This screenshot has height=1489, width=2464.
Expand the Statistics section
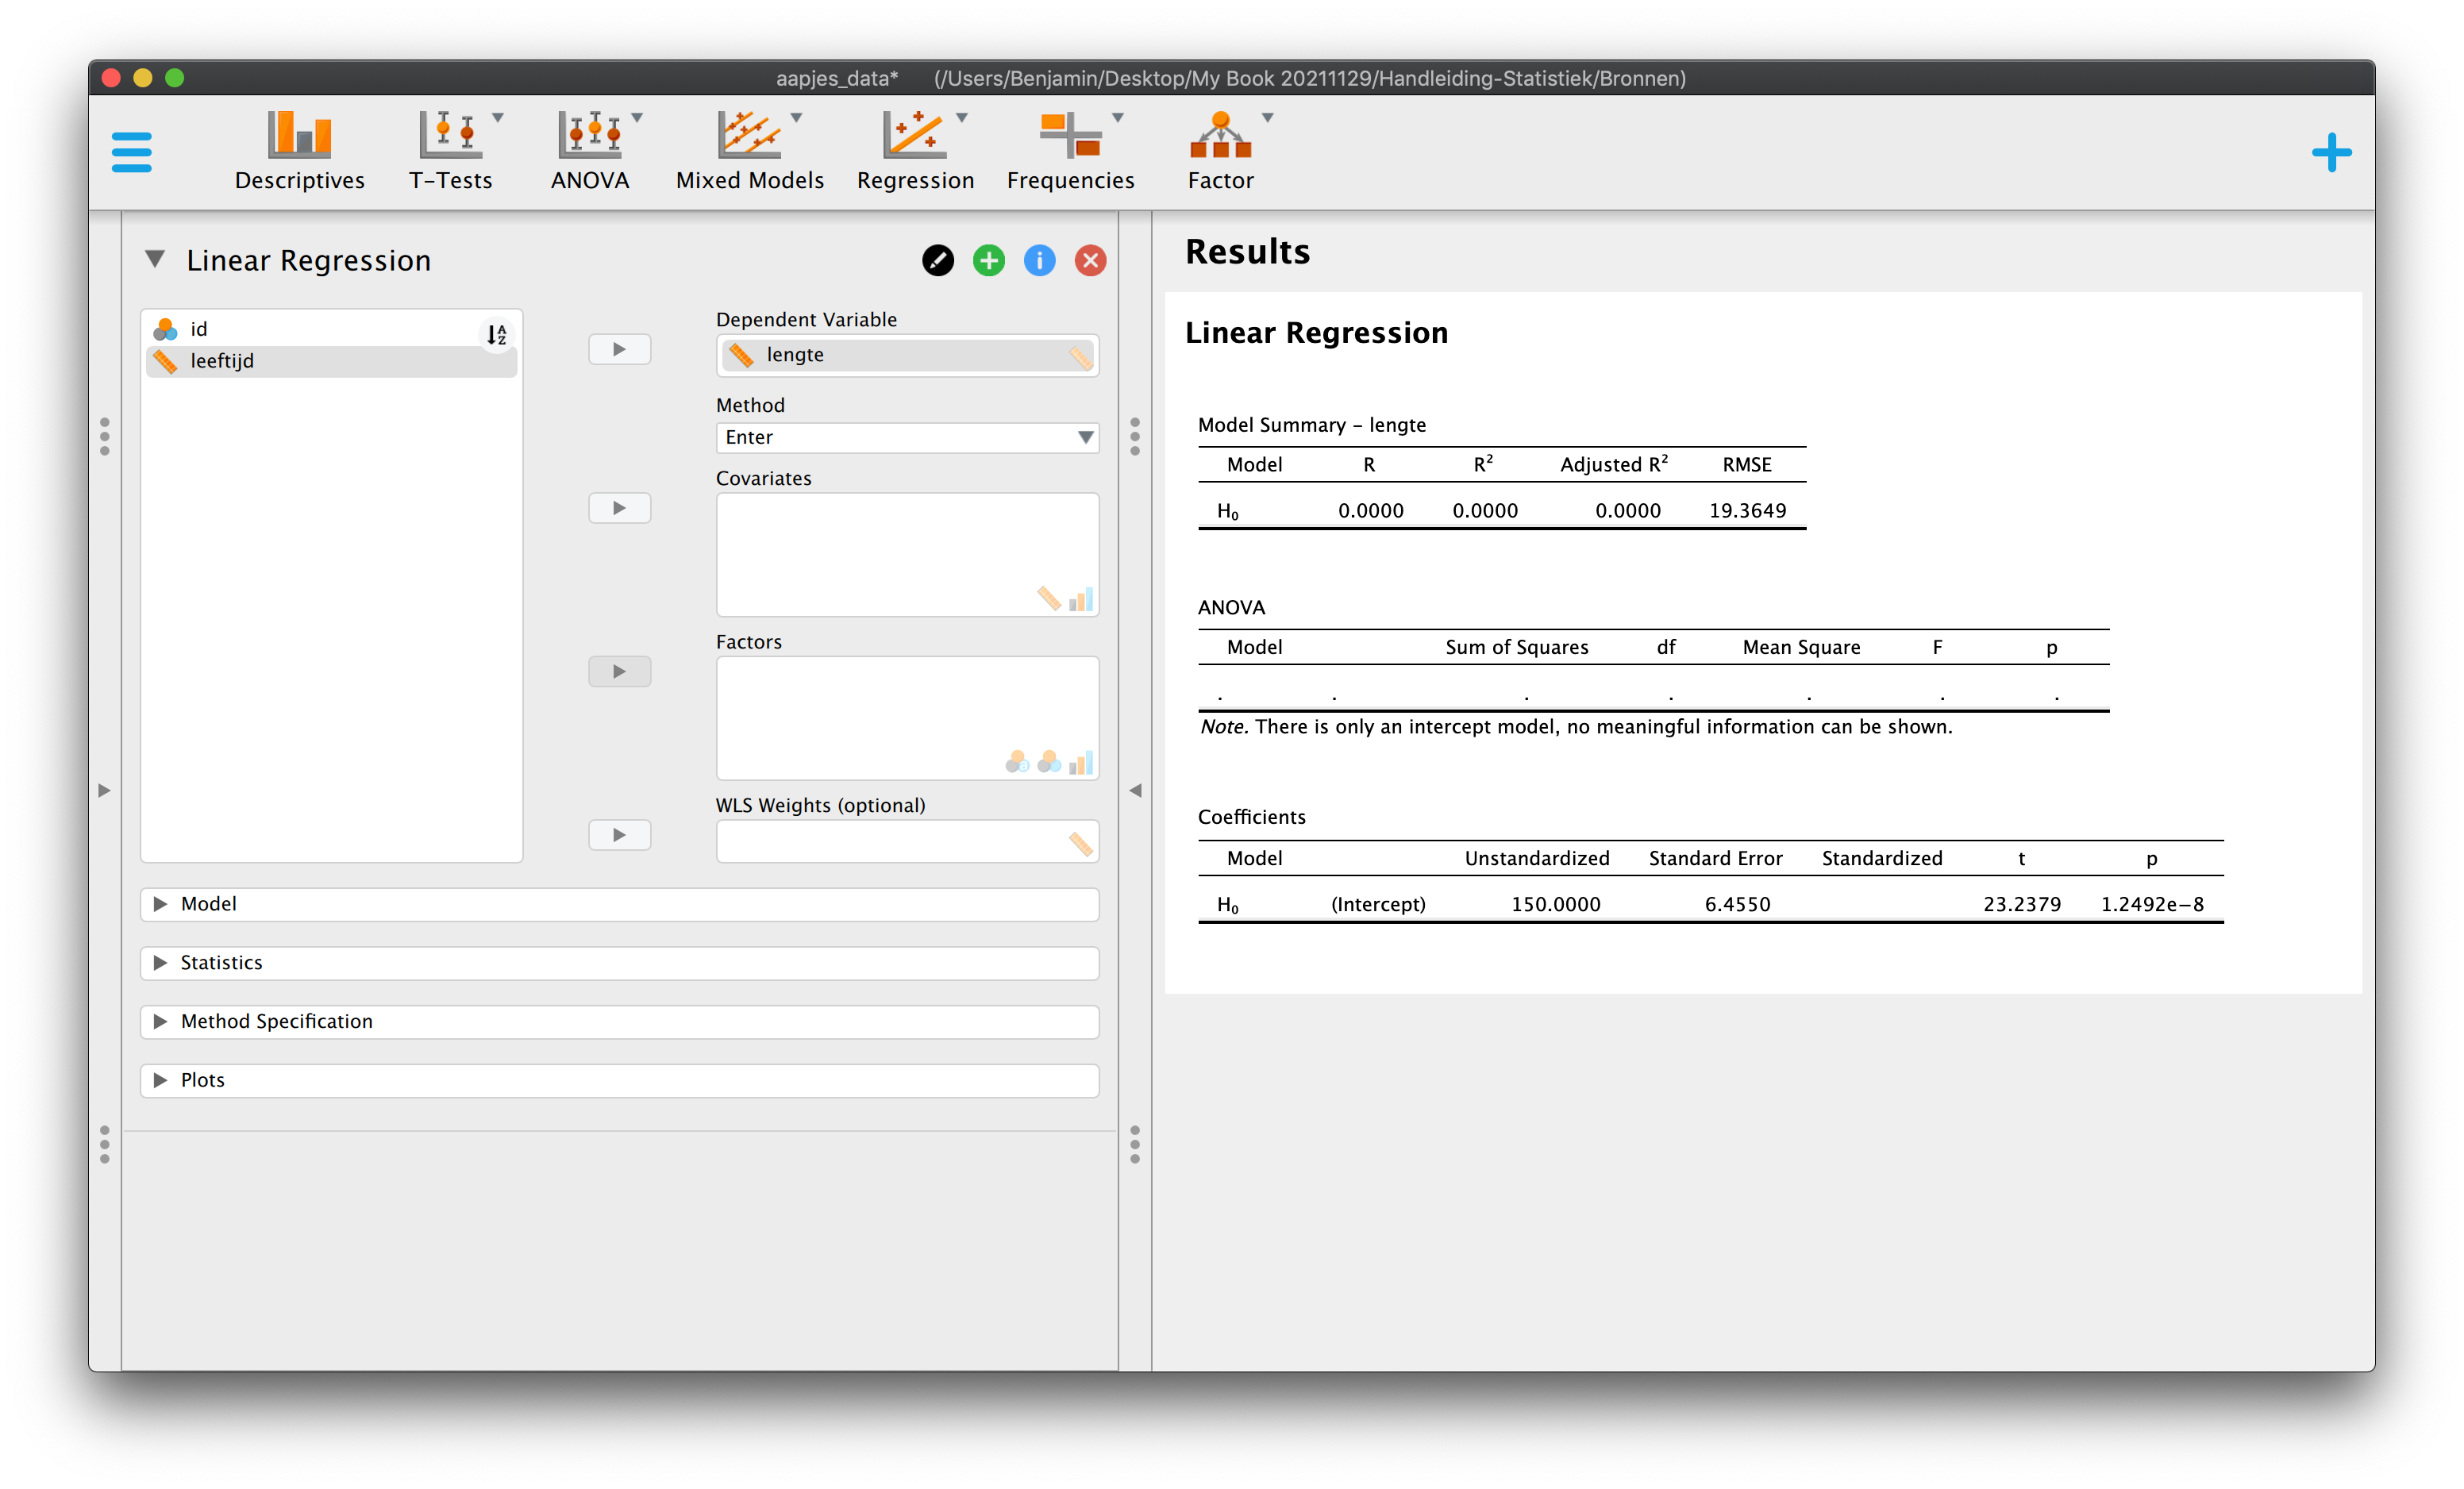coord(619,962)
